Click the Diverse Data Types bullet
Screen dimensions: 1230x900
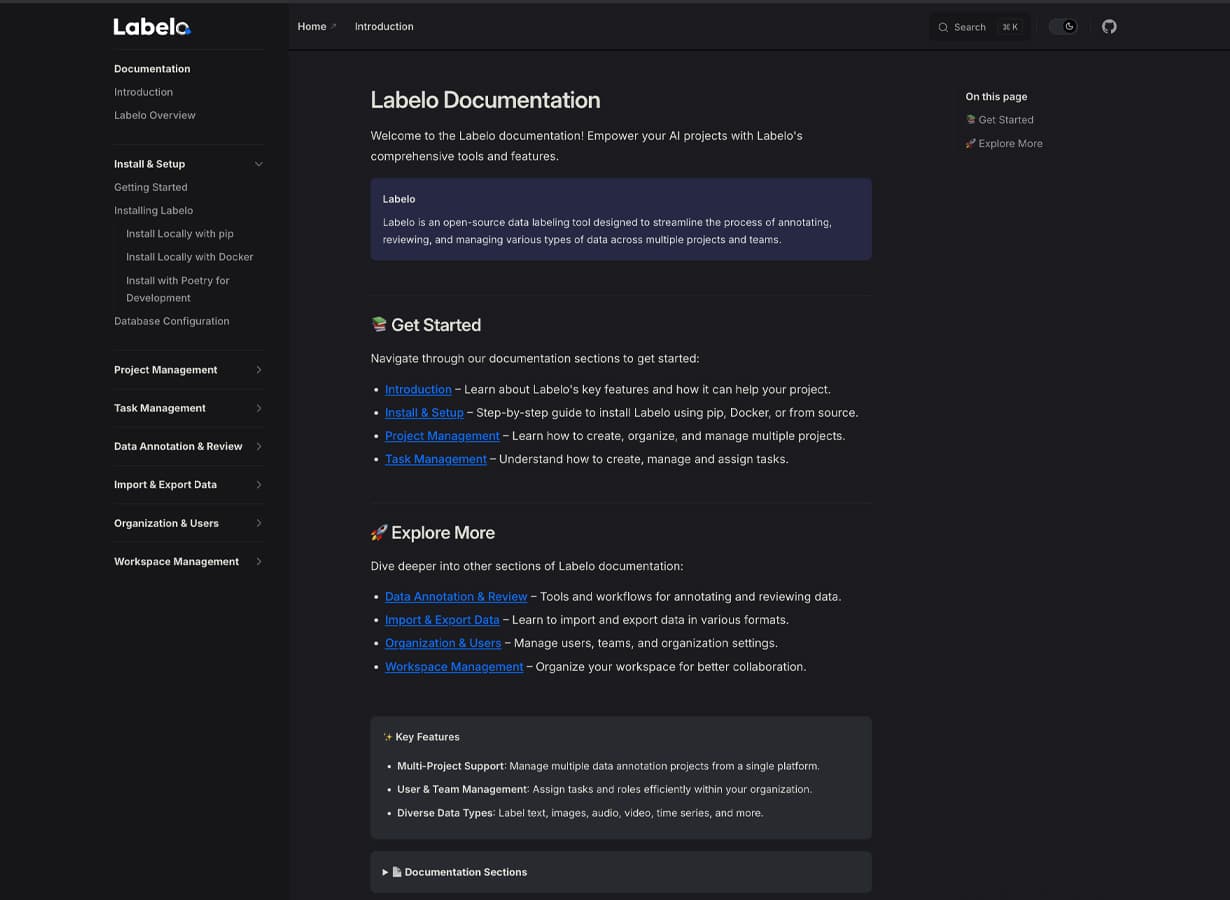coord(580,813)
